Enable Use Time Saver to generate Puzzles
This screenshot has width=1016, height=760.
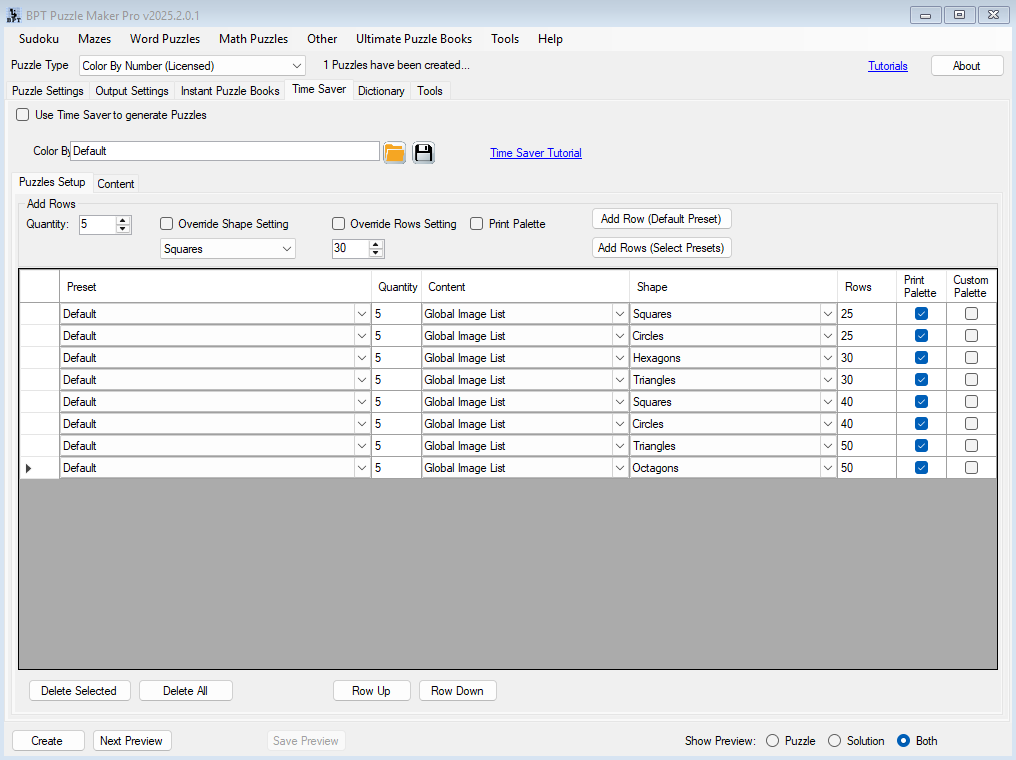coord(23,115)
